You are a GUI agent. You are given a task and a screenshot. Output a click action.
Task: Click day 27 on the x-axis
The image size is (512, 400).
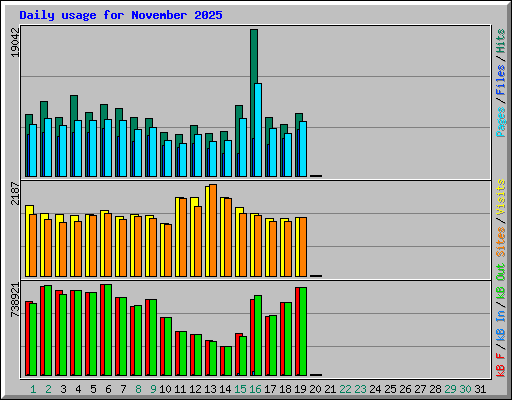point(420,389)
